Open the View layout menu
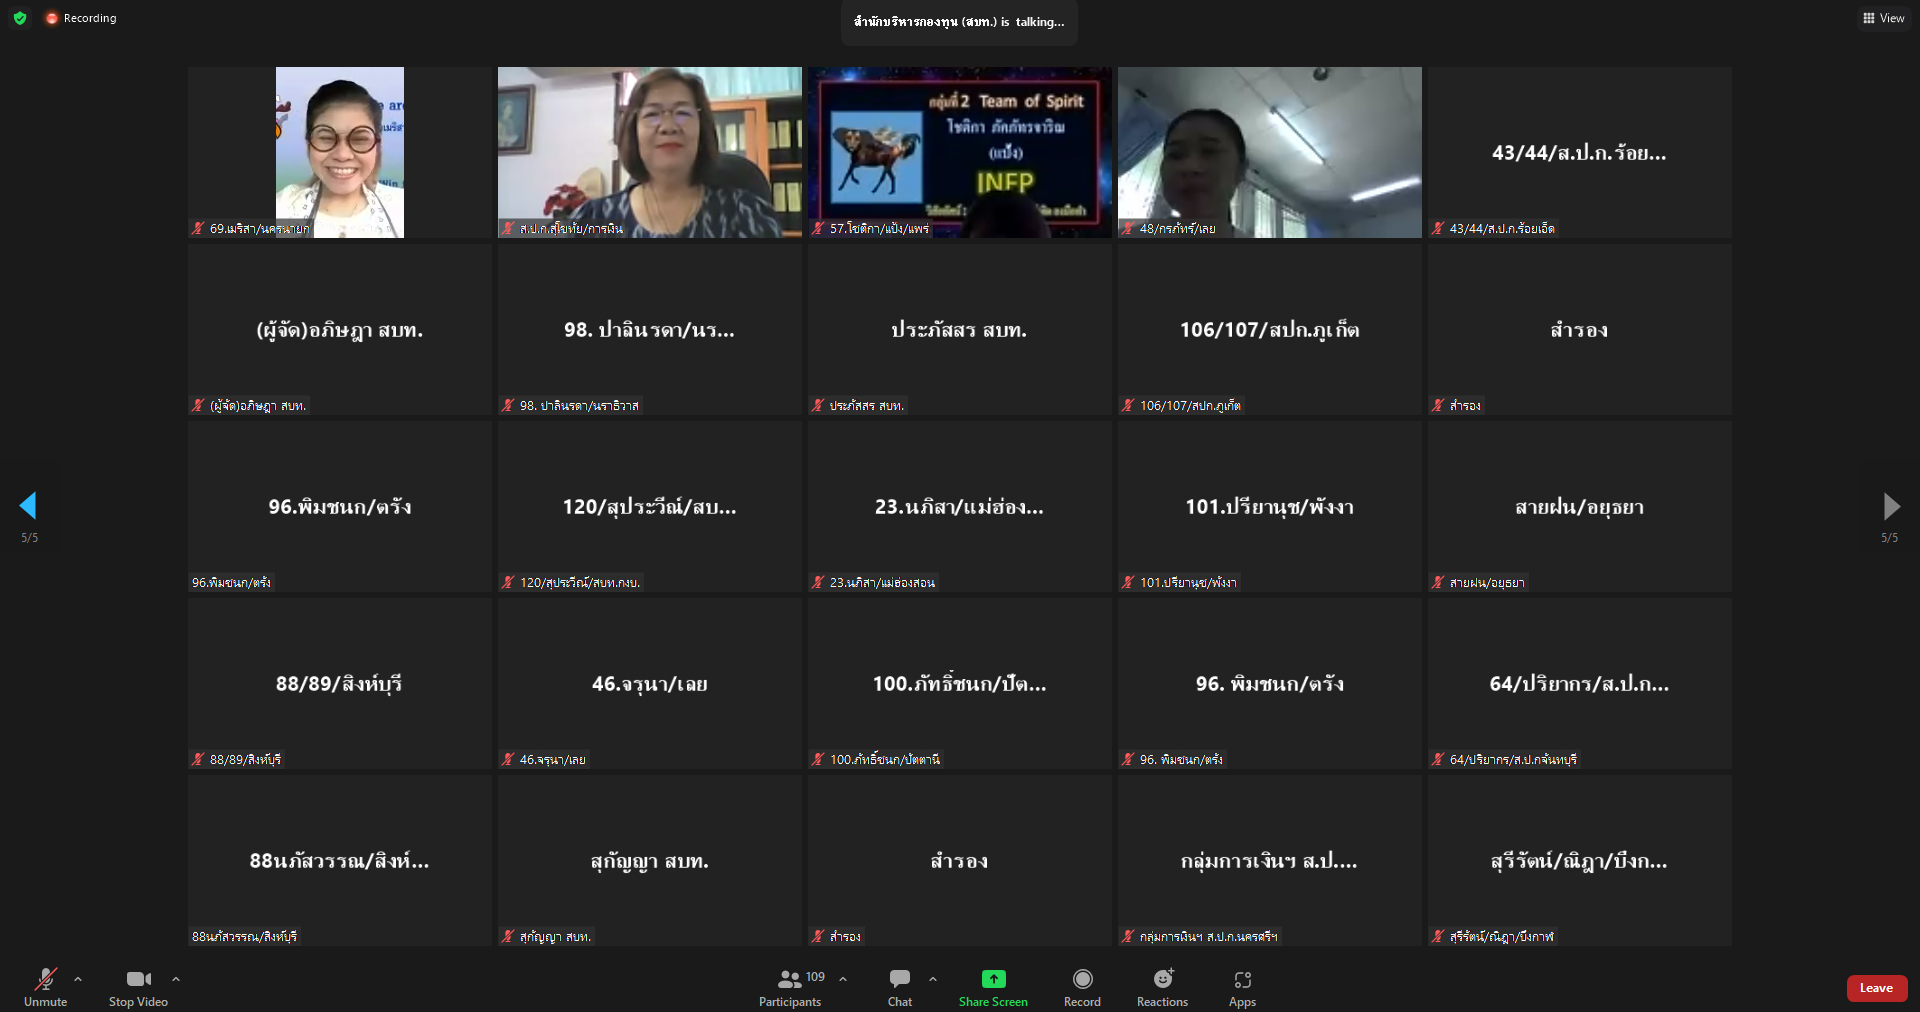The height and width of the screenshot is (1012, 1920). click(x=1883, y=18)
